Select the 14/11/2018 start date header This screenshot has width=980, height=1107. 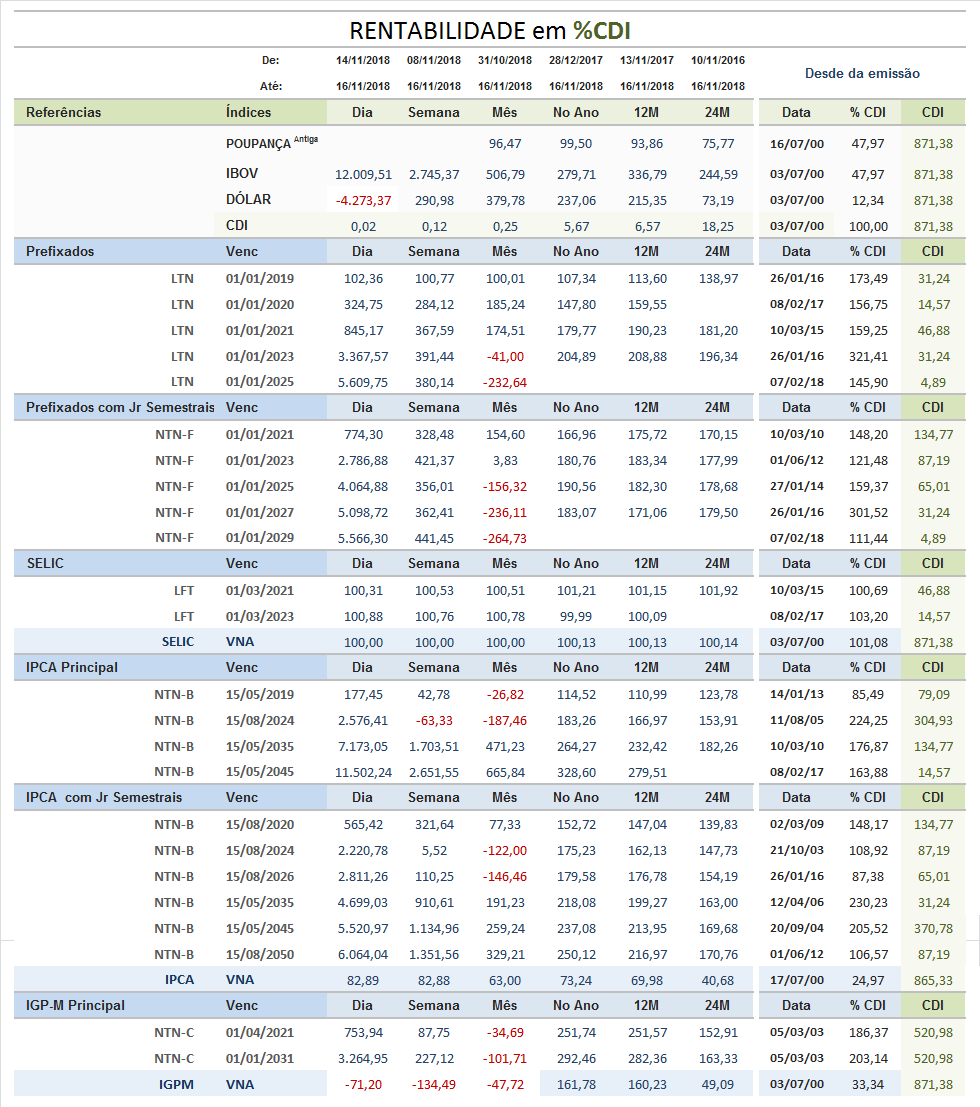(363, 61)
